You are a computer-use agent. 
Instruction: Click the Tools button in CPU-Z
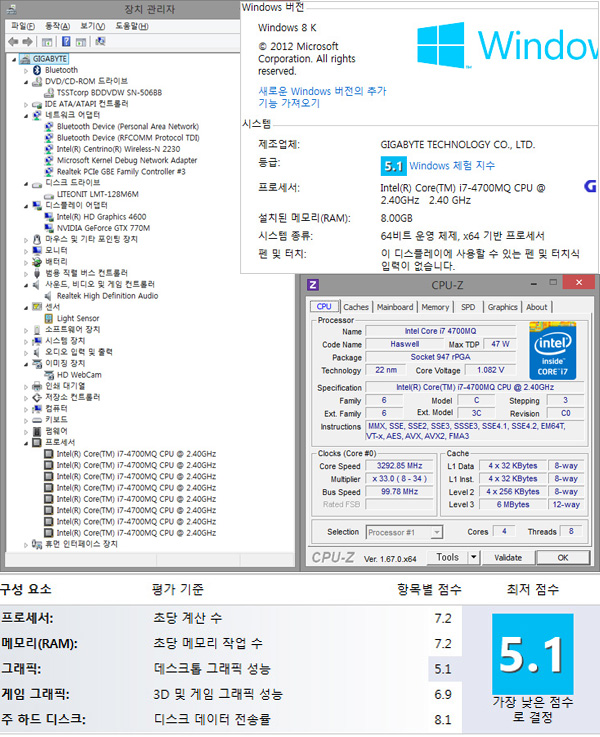click(x=447, y=557)
